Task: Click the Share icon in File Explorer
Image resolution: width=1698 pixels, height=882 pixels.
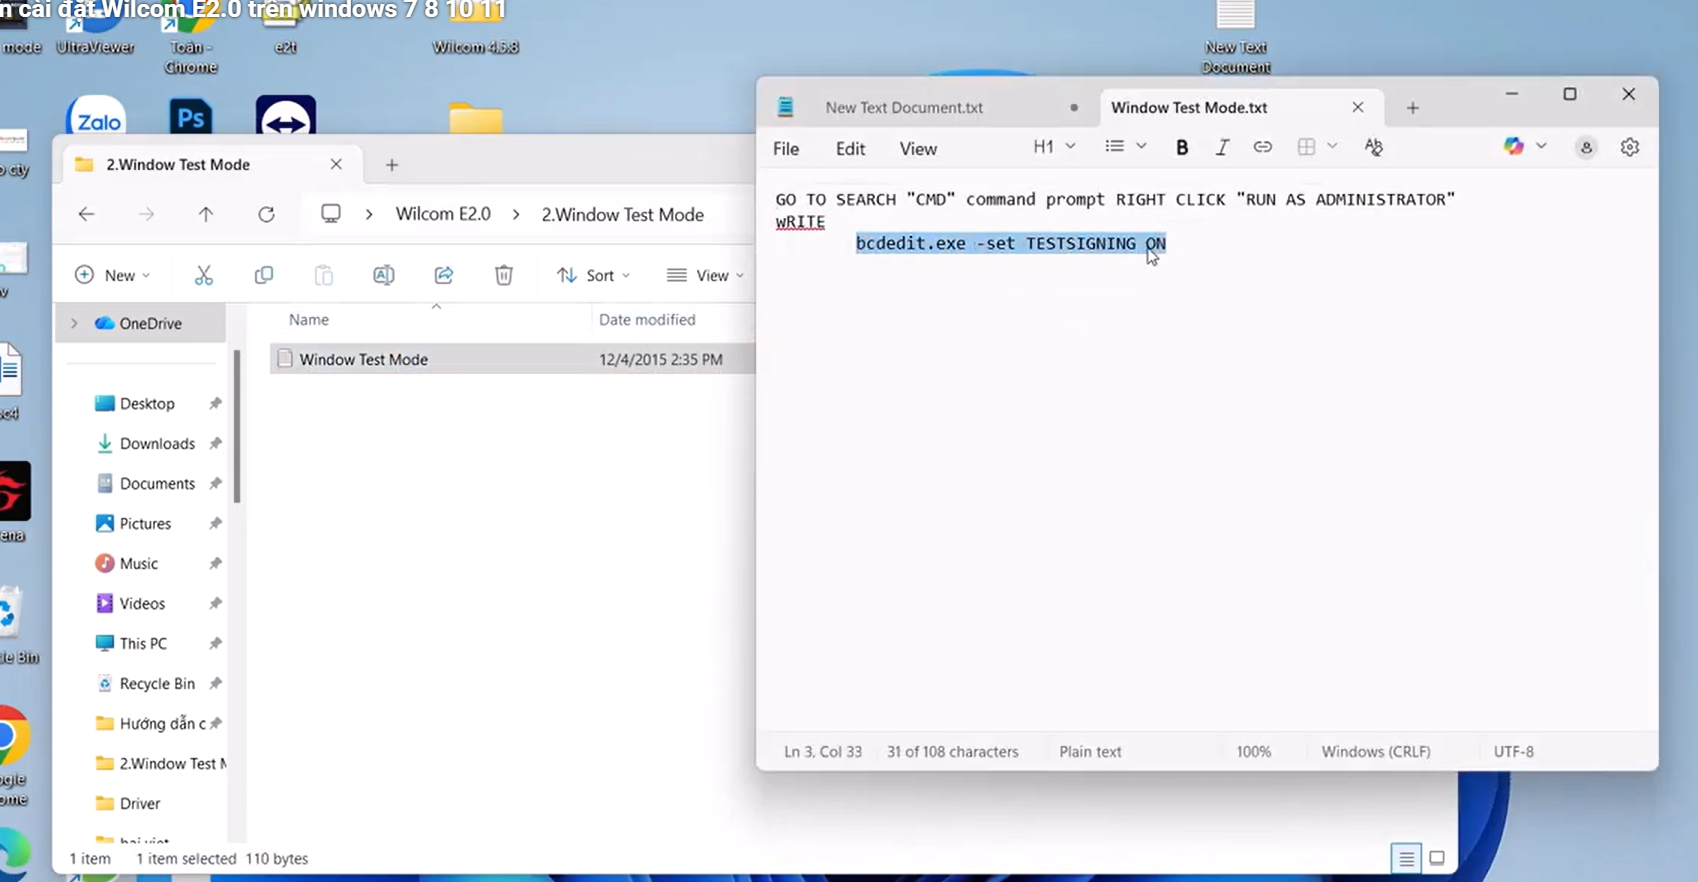Action: pyautogui.click(x=444, y=275)
